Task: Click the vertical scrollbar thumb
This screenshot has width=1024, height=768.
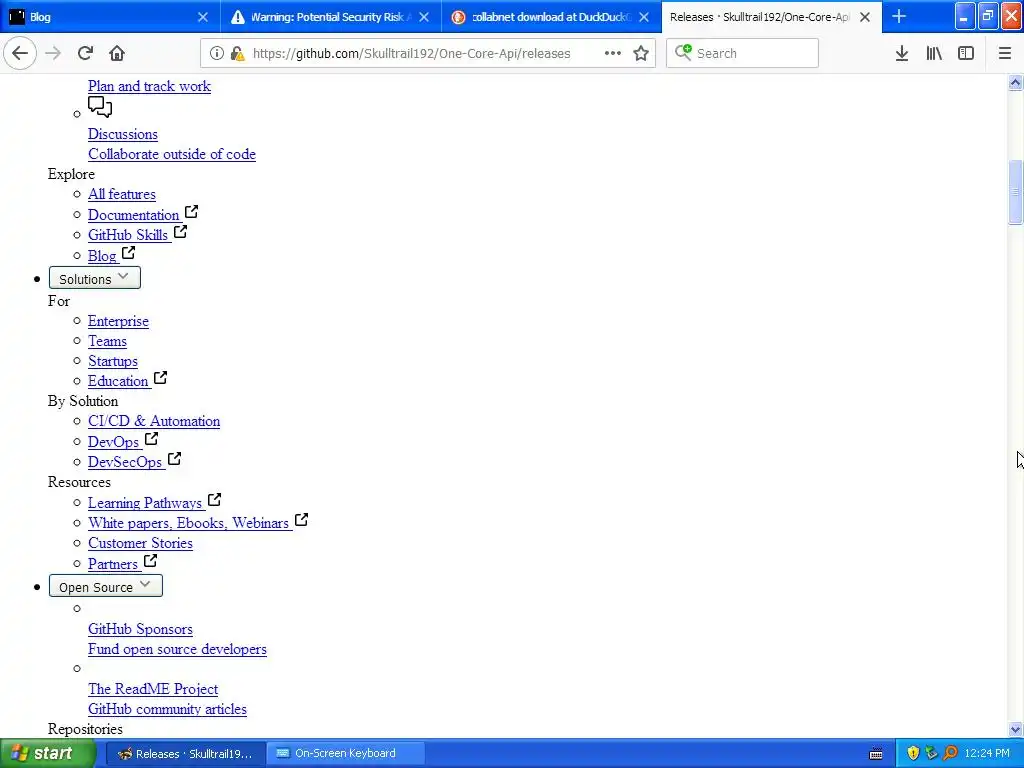Action: [1015, 192]
